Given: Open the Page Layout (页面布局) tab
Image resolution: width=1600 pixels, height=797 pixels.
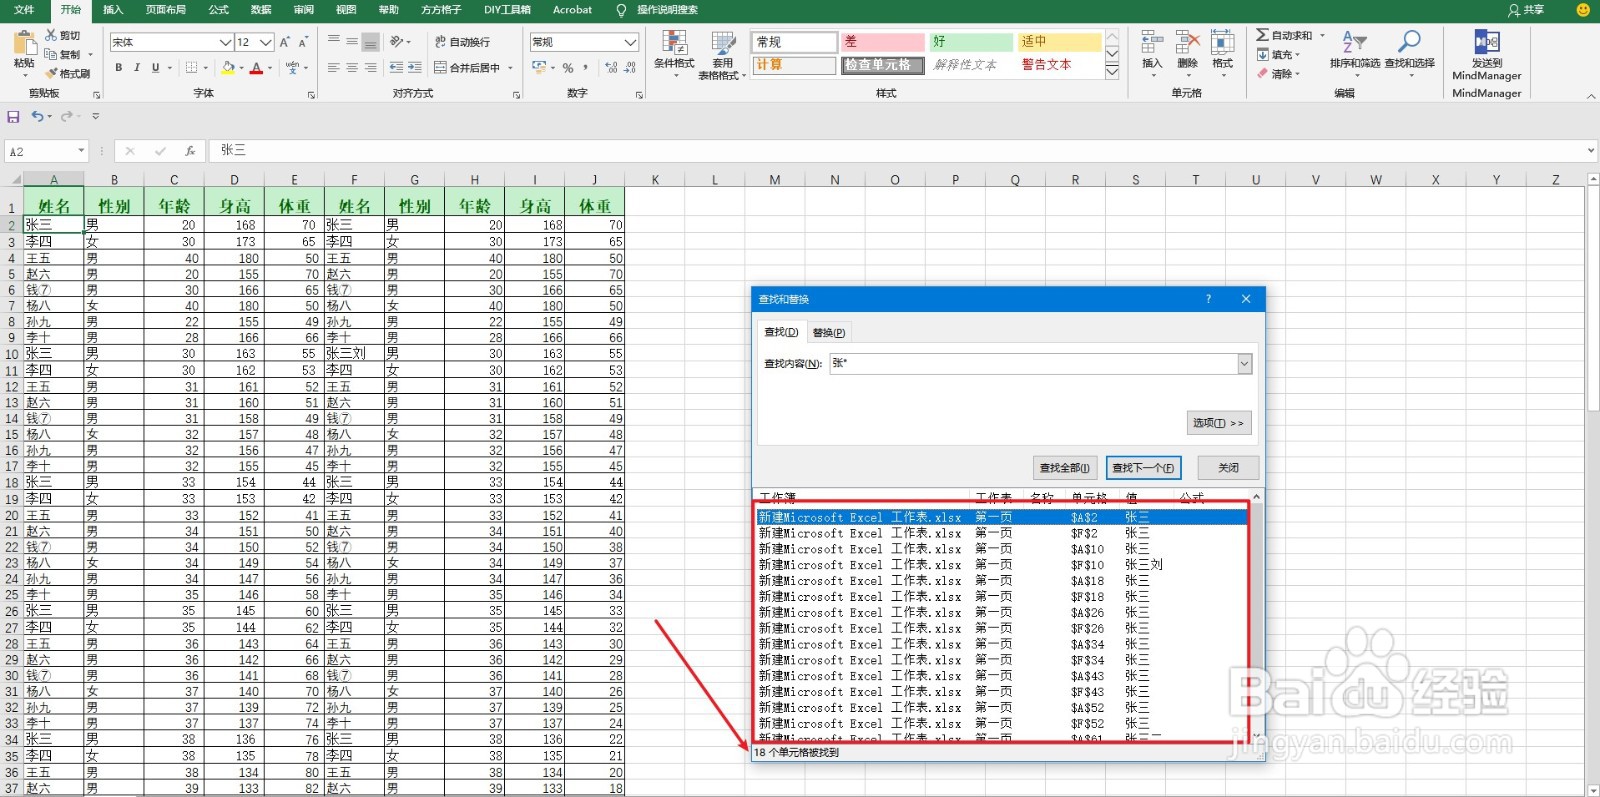Looking at the screenshot, I should click(166, 10).
